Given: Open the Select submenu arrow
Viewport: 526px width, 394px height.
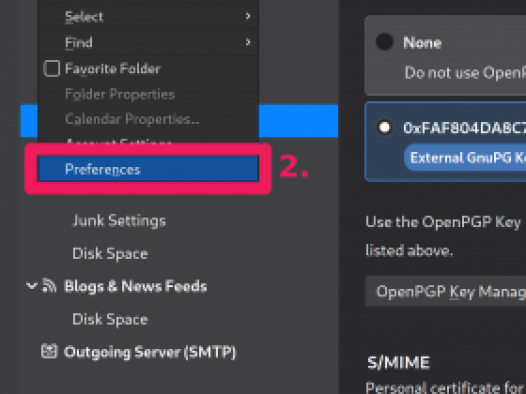Looking at the screenshot, I should 248,16.
